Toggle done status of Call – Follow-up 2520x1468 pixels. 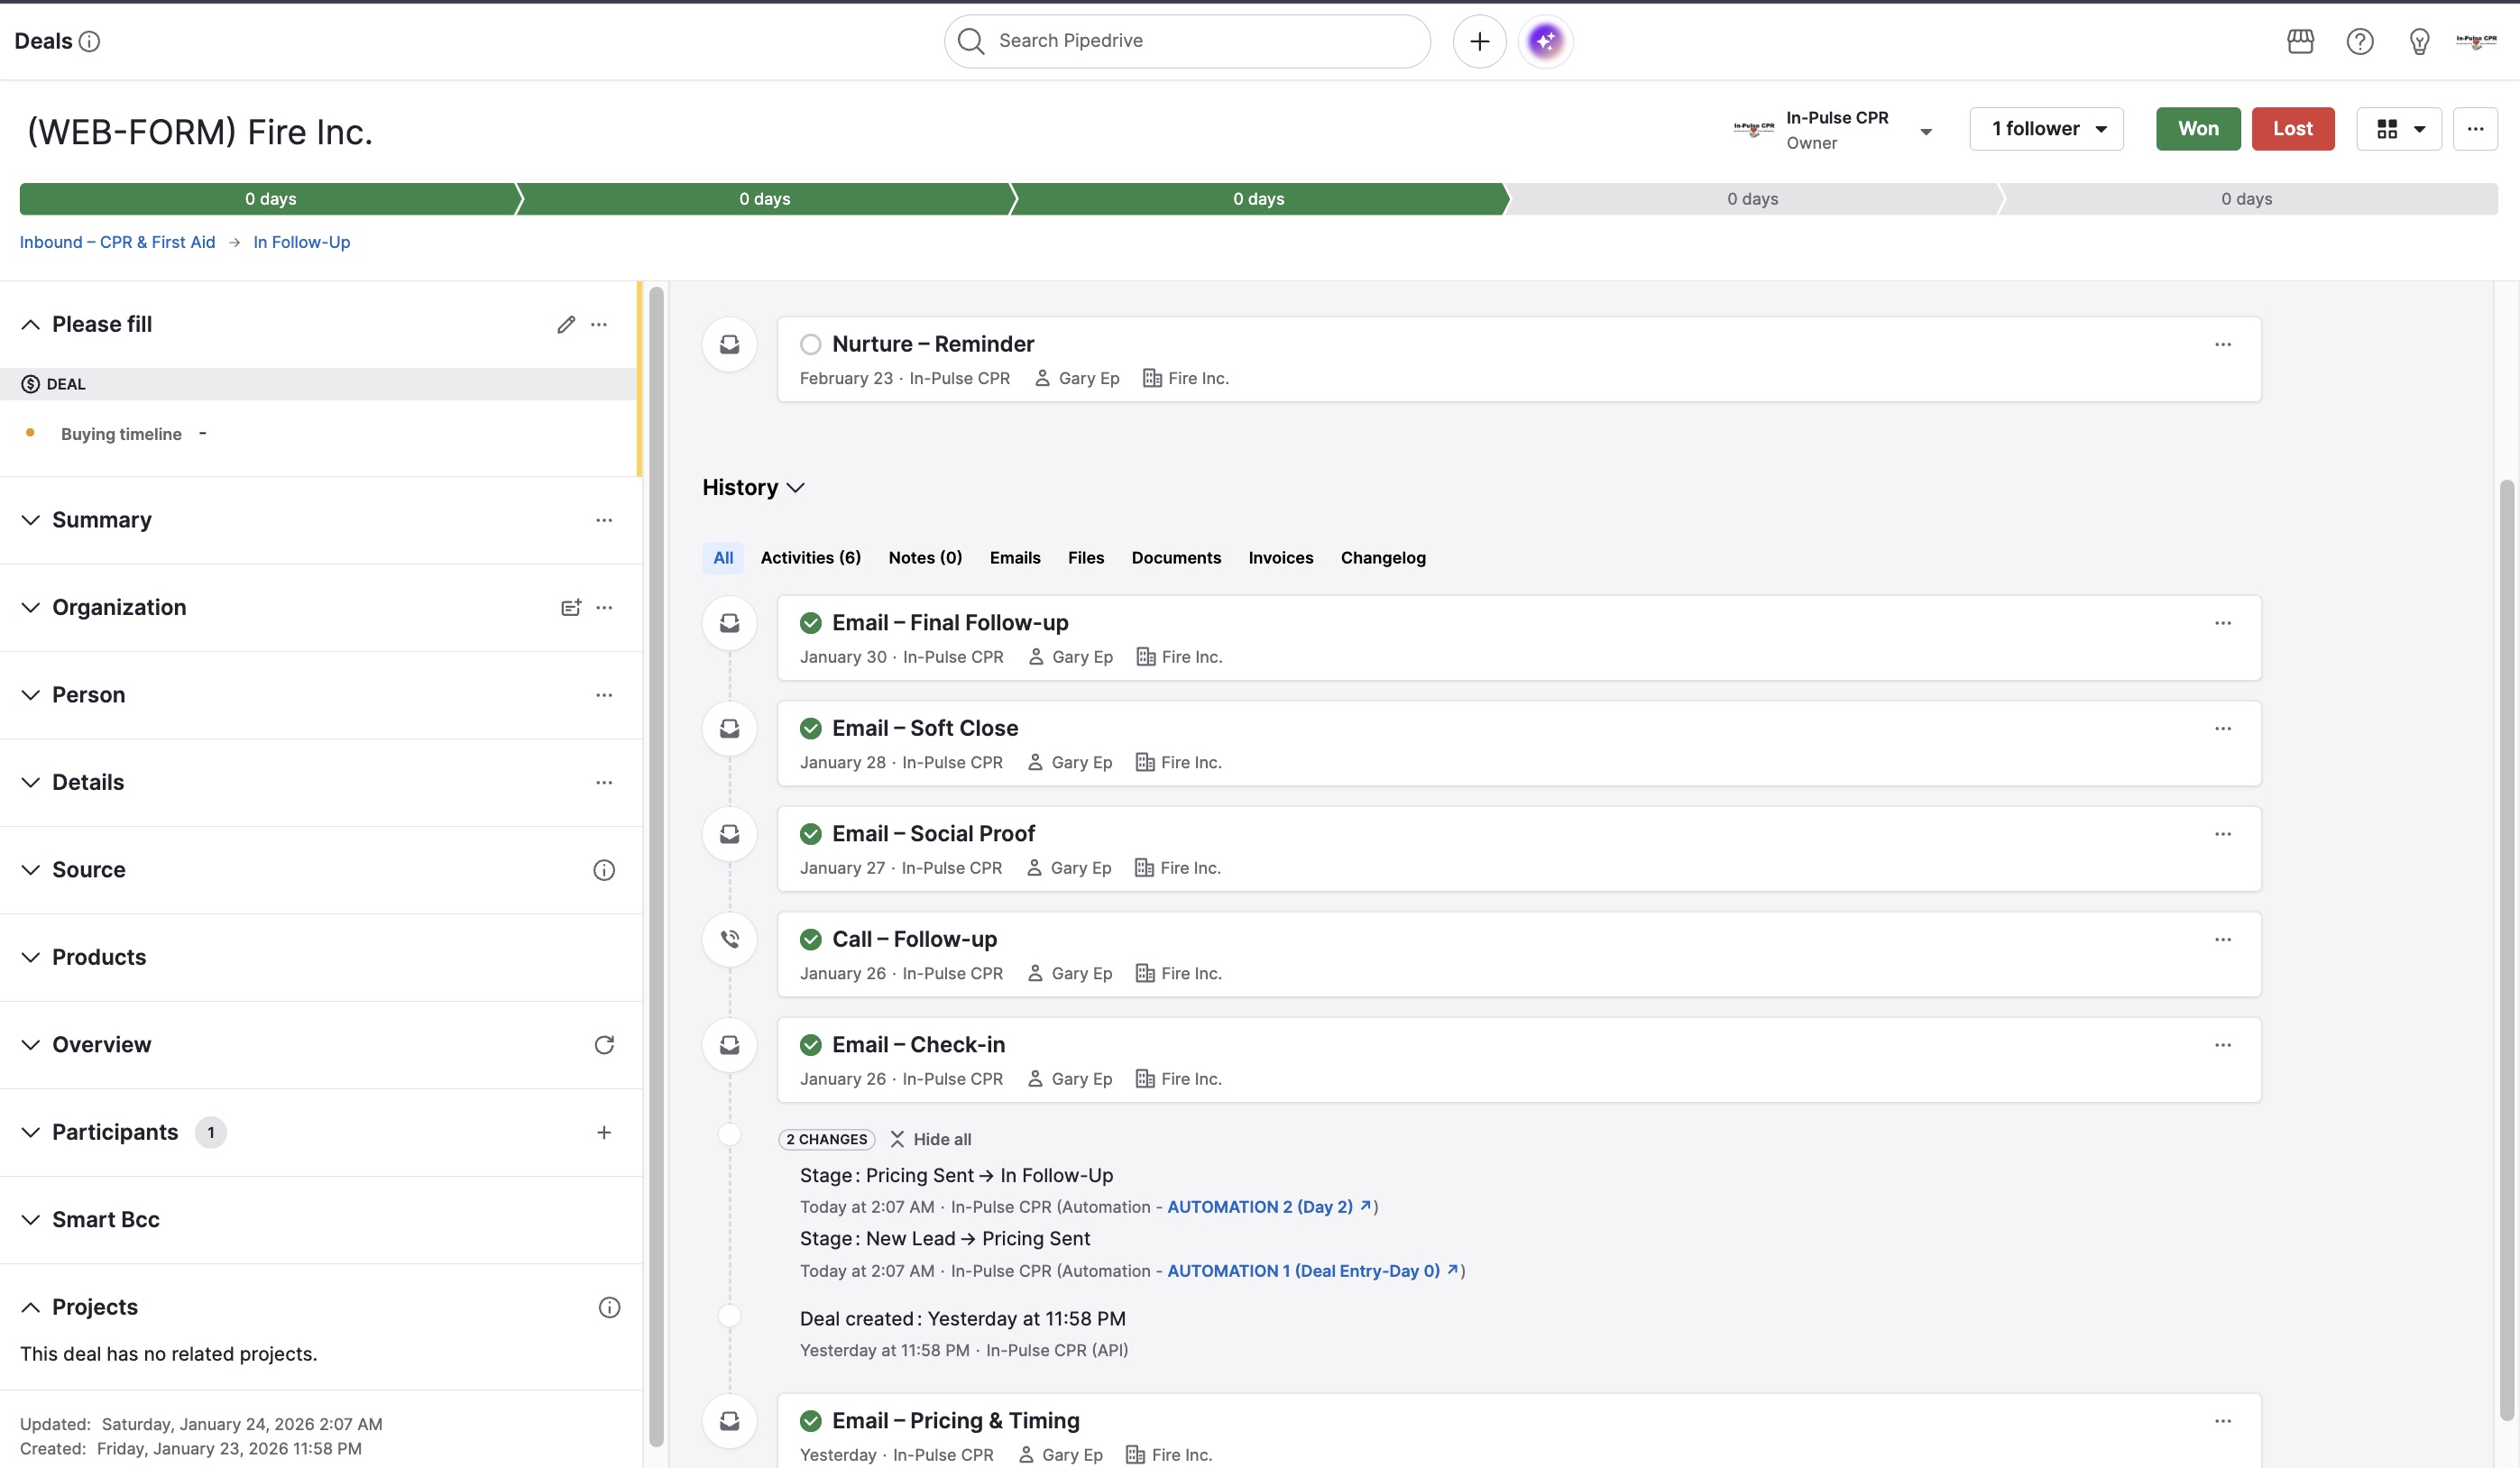click(x=811, y=939)
